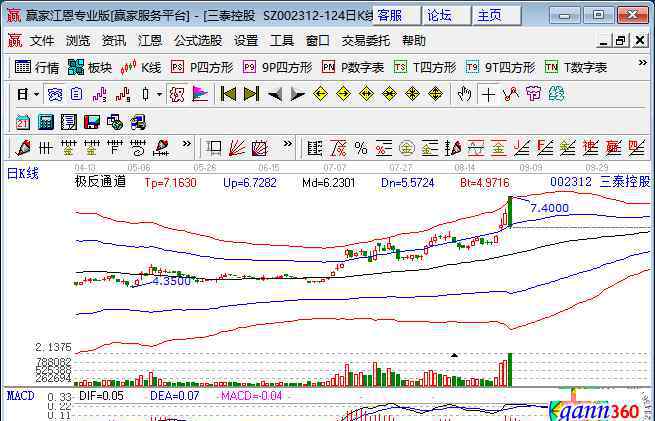This screenshot has width=655, height=421.
Task: Expand the top toolbar overflow chevron
Action: [642, 63]
